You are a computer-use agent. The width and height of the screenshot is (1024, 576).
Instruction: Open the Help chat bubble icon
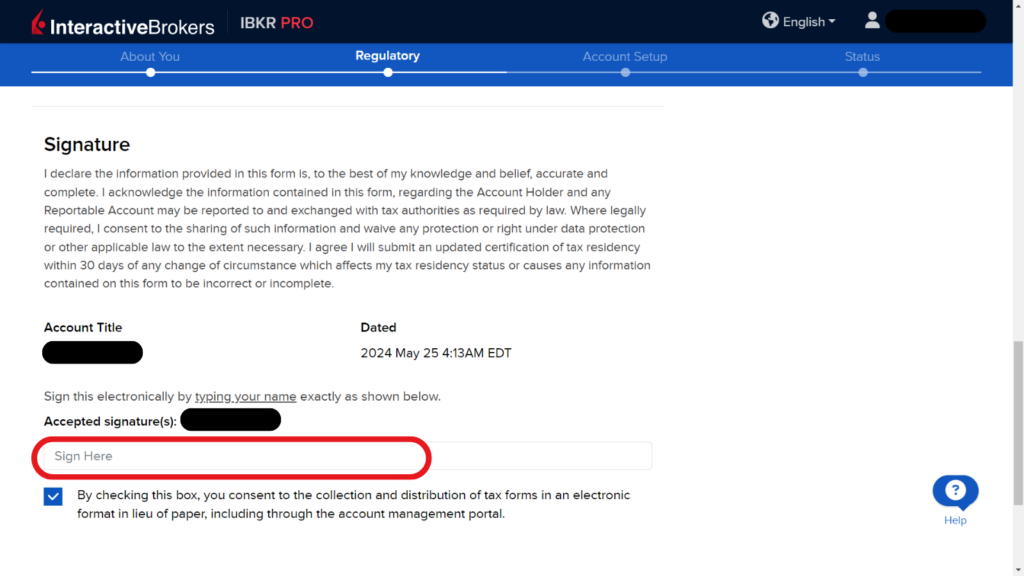(x=955, y=492)
